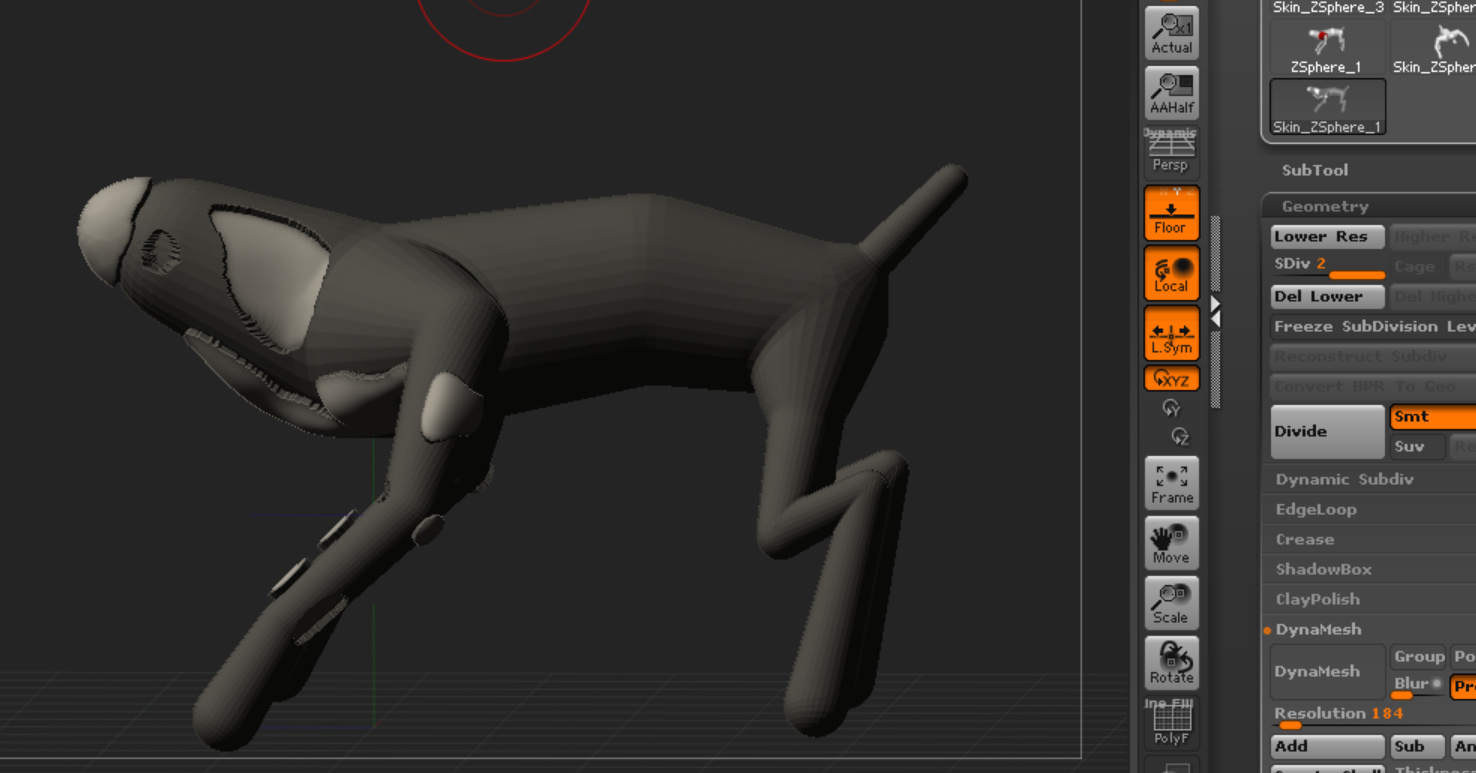This screenshot has width=1476, height=773.
Task: Click the Divide button
Action: click(1328, 431)
